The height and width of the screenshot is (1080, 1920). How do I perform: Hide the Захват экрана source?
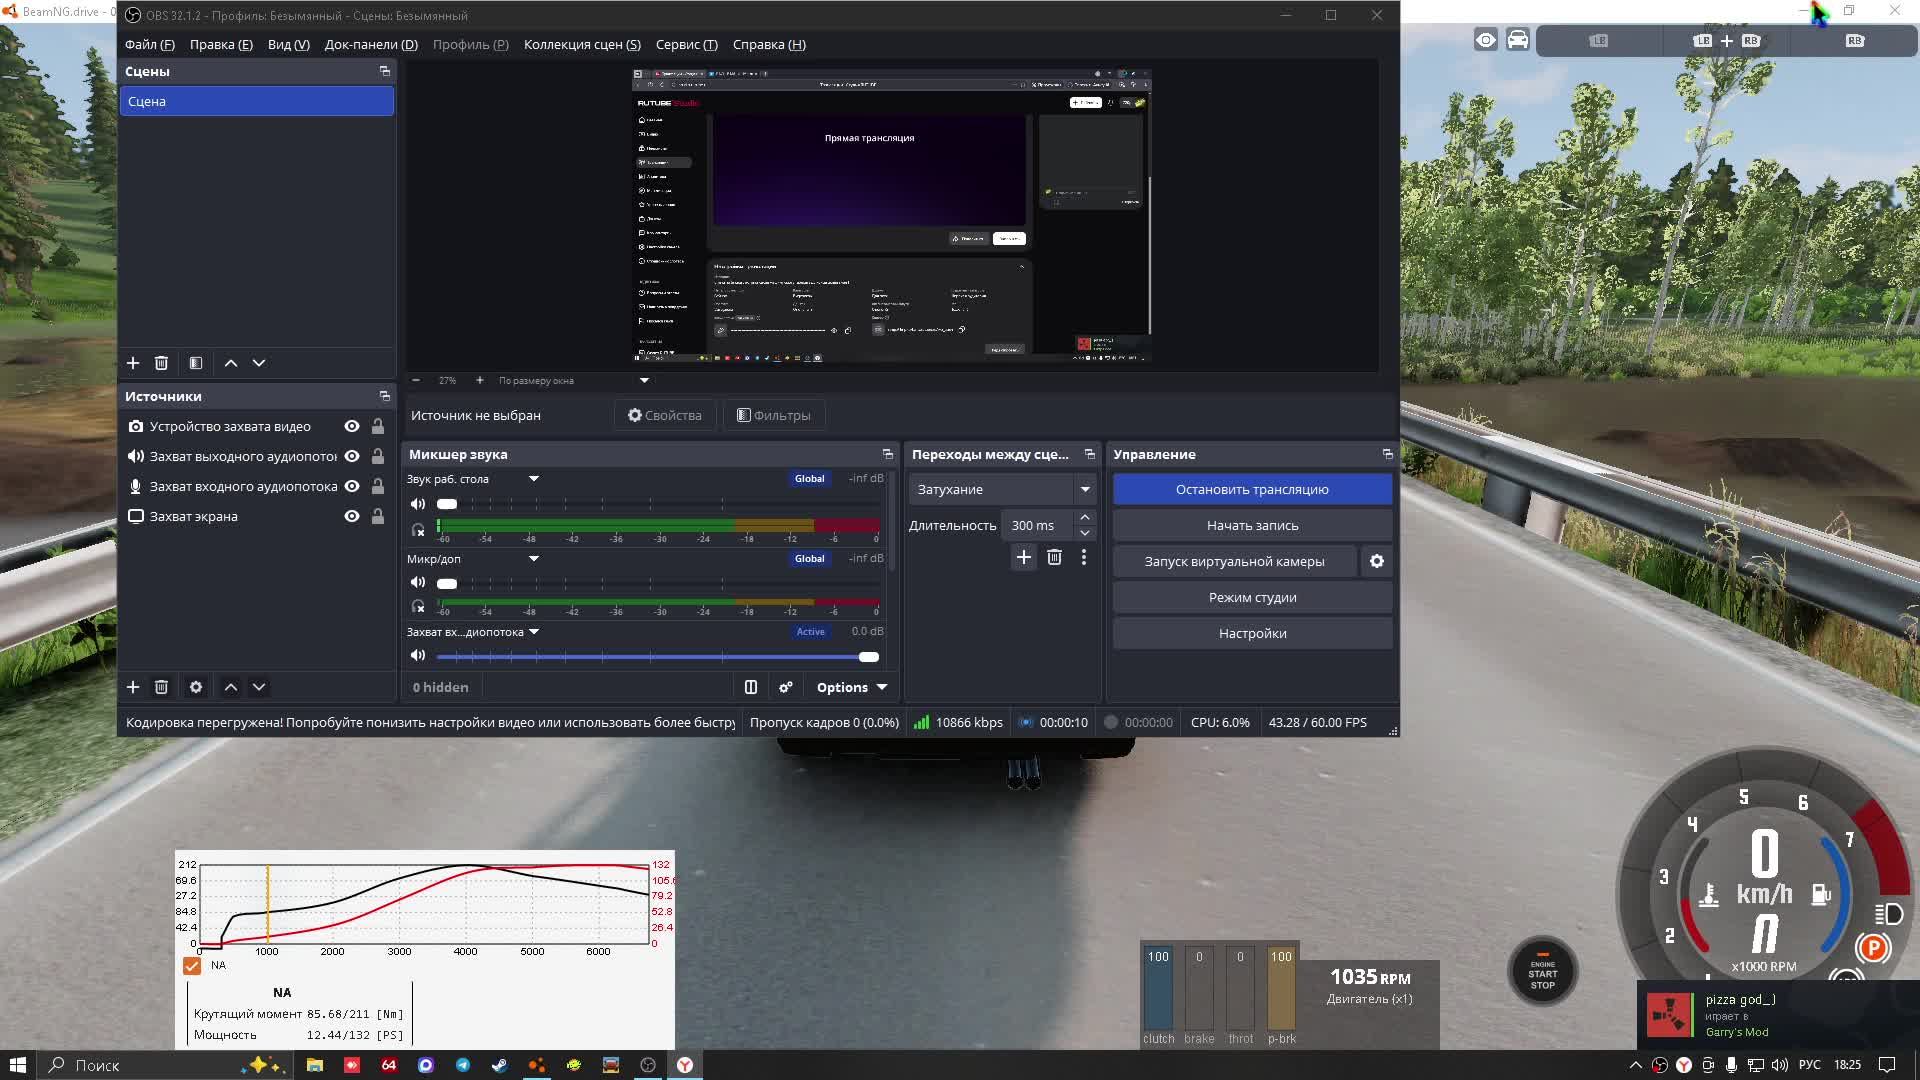[x=352, y=516]
